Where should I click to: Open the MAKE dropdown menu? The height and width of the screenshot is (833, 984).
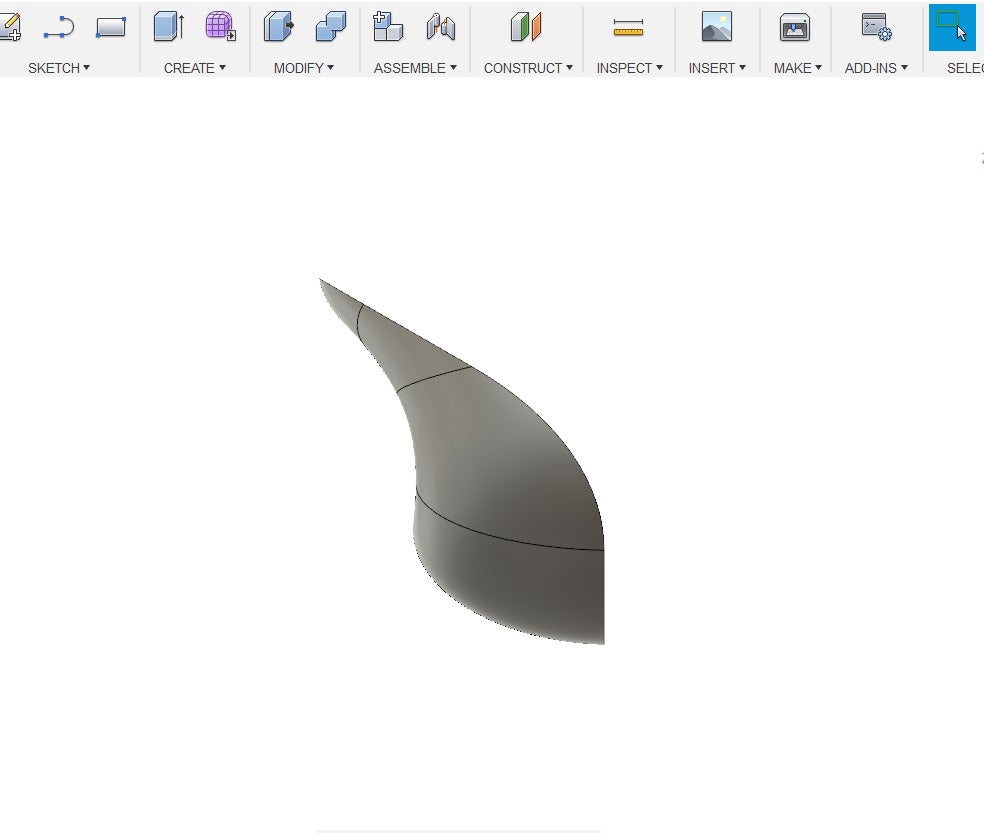click(797, 68)
